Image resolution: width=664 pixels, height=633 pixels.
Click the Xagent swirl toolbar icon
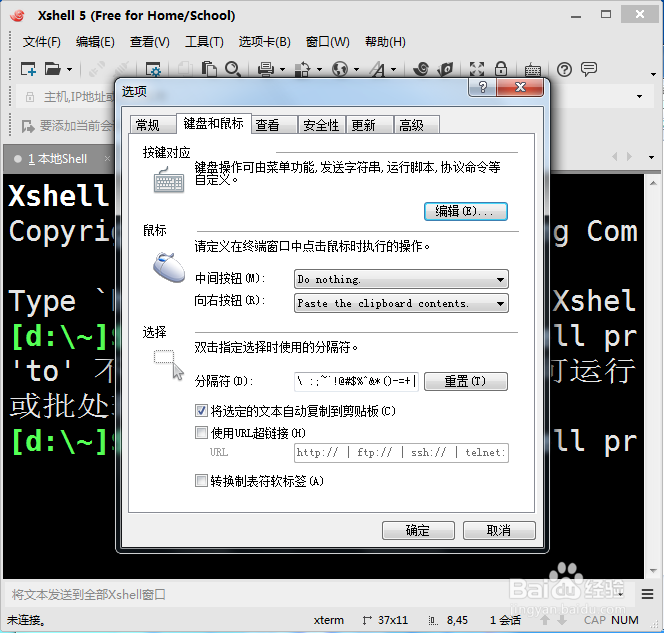[421, 69]
